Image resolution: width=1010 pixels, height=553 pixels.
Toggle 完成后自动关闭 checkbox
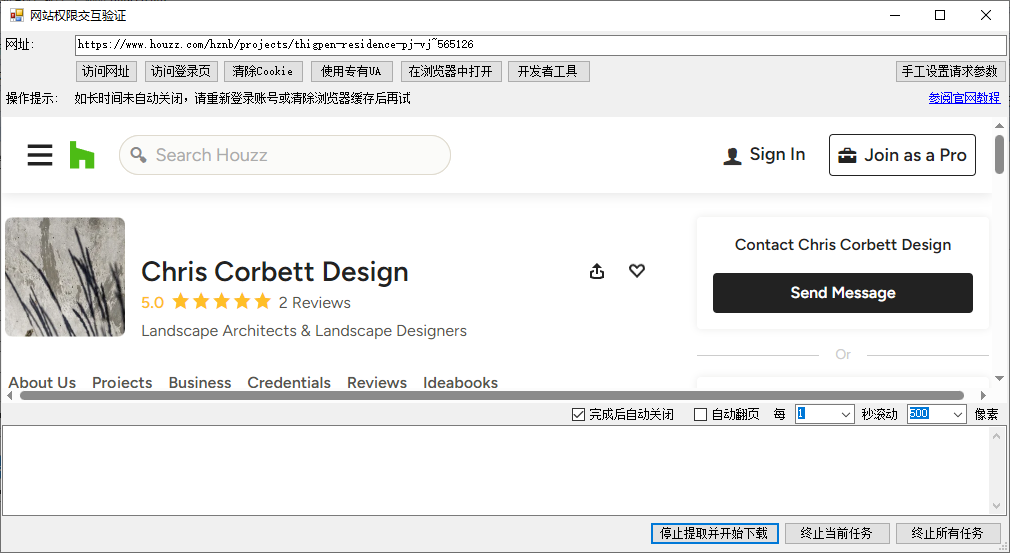[578, 415]
